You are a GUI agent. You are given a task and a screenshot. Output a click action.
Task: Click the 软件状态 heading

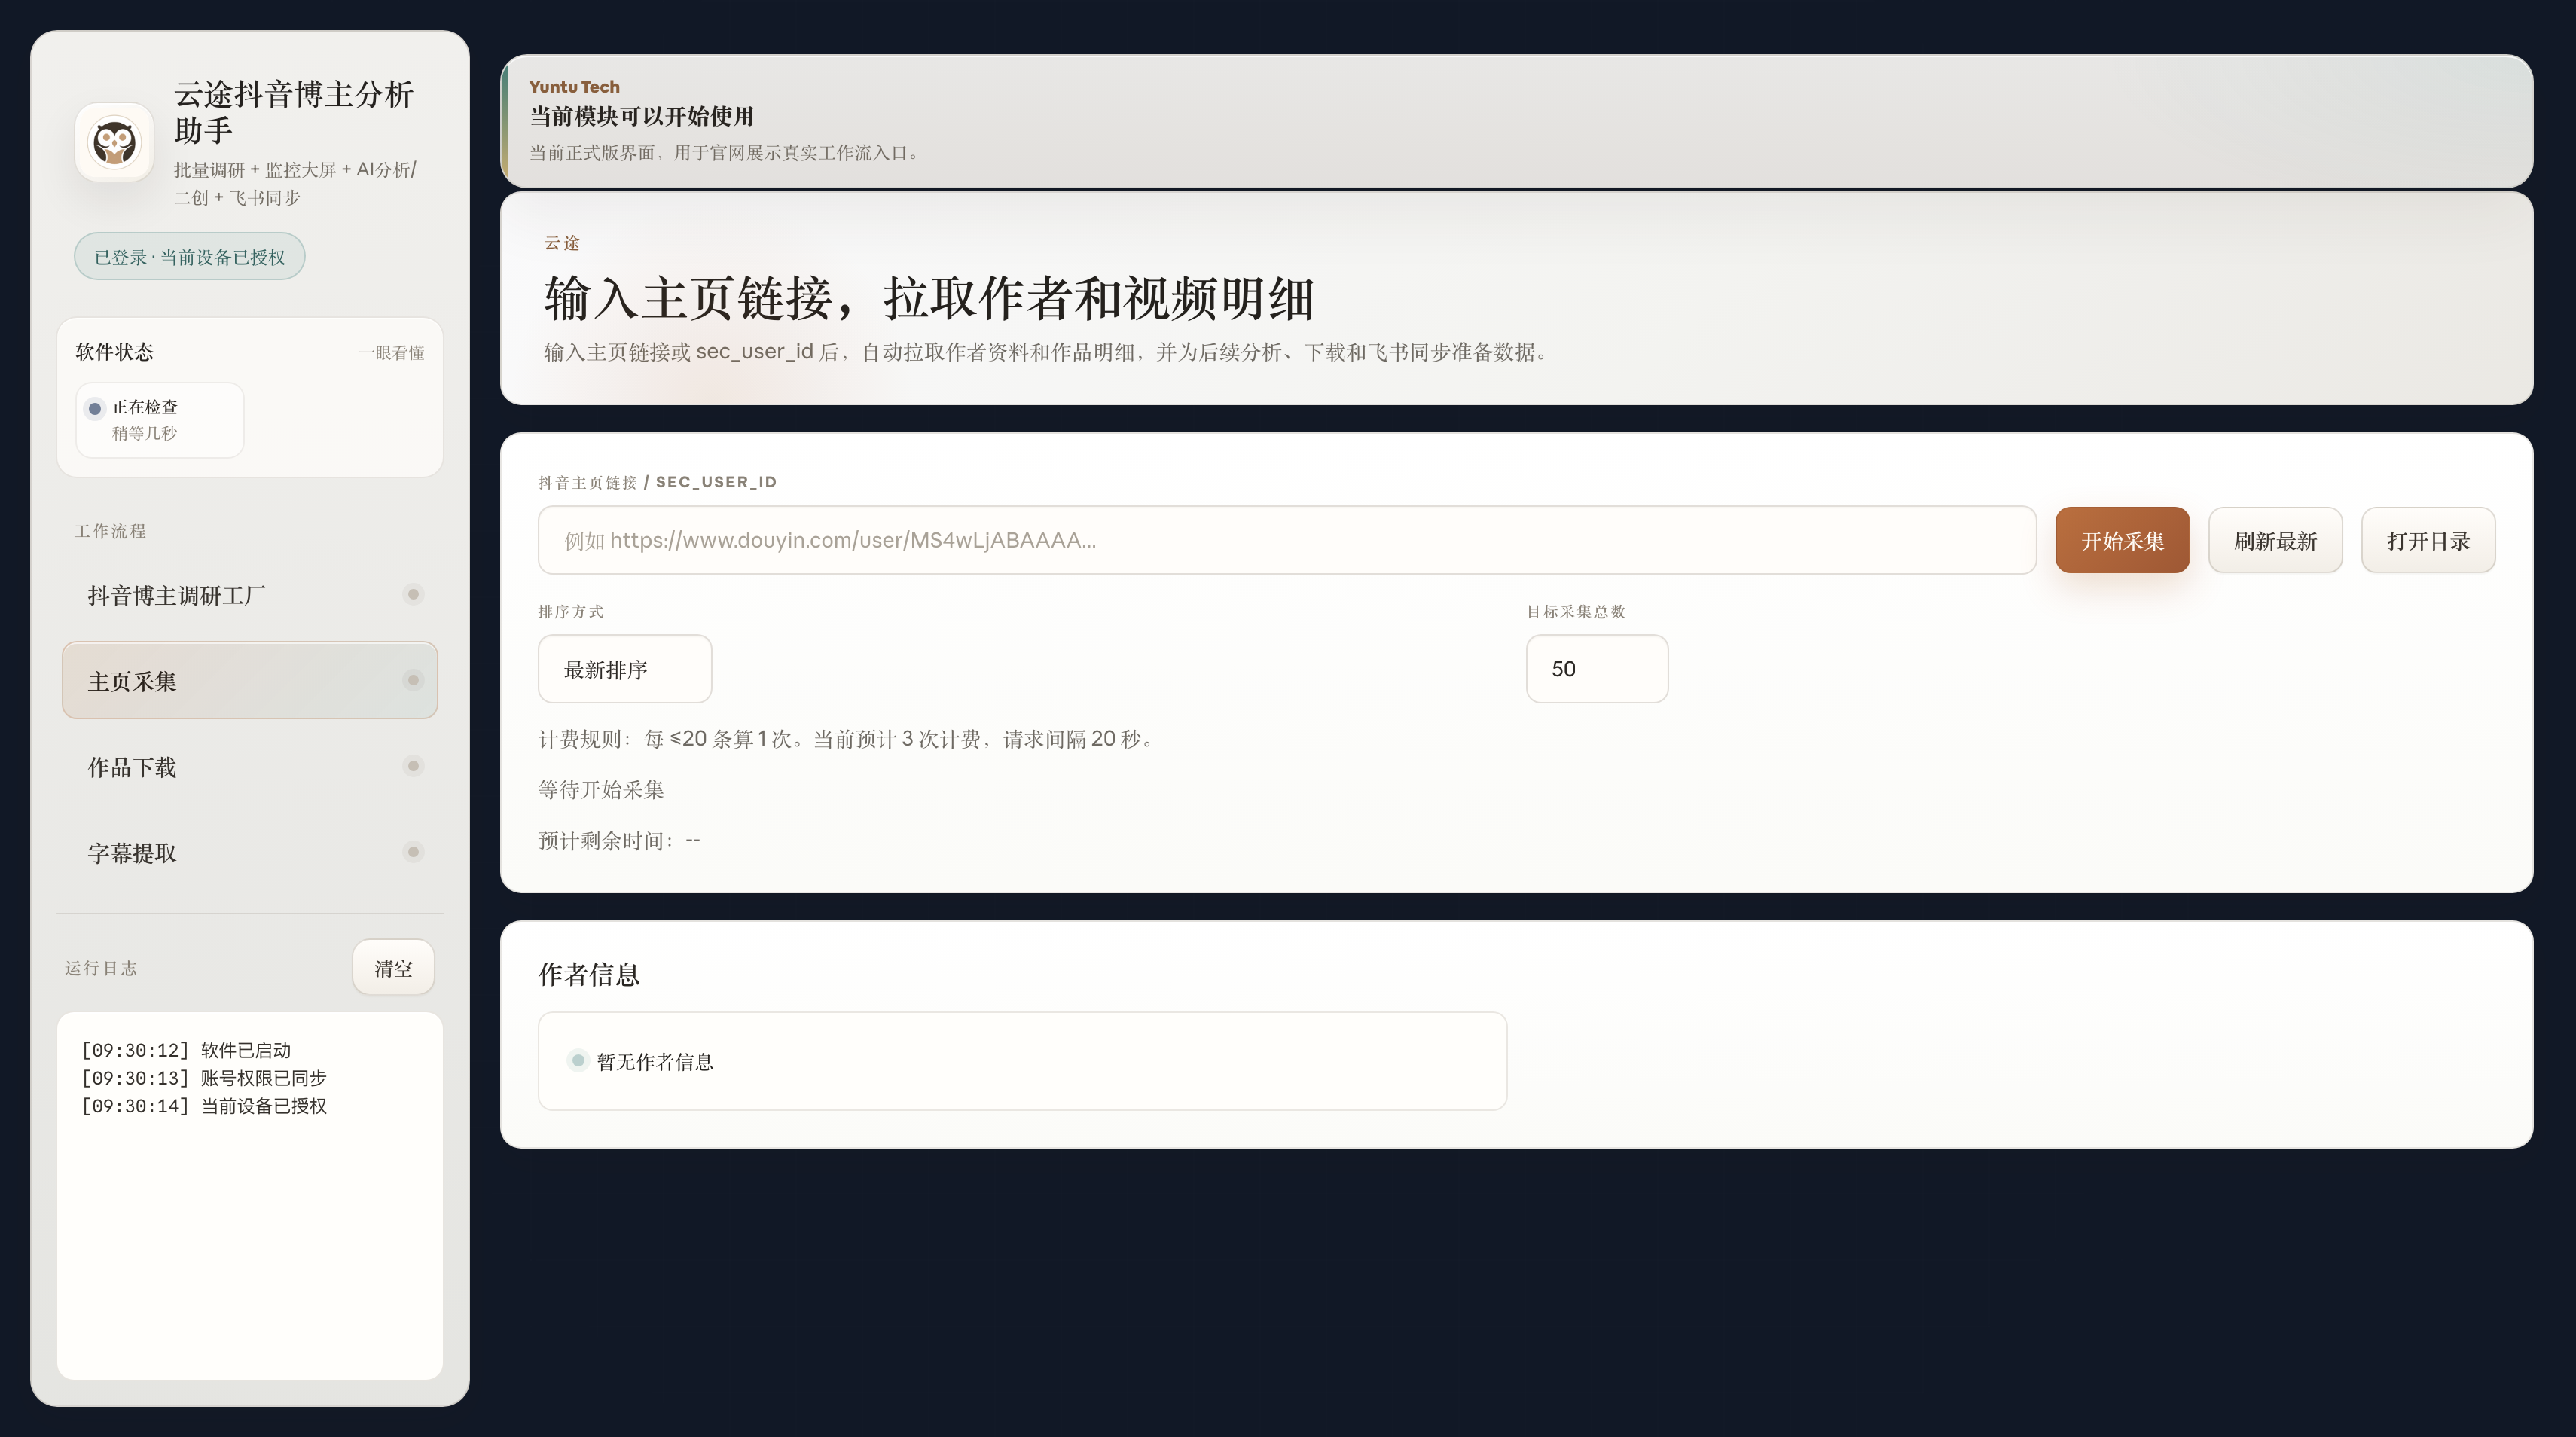(x=115, y=352)
